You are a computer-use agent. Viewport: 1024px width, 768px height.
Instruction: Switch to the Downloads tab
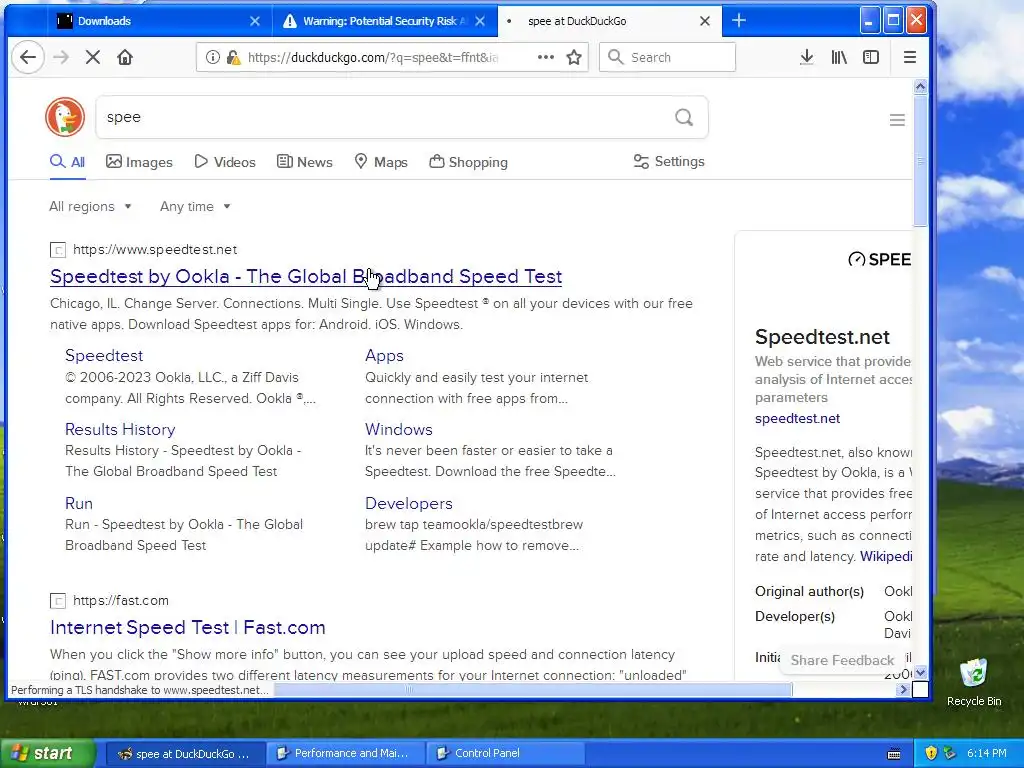(x=159, y=21)
